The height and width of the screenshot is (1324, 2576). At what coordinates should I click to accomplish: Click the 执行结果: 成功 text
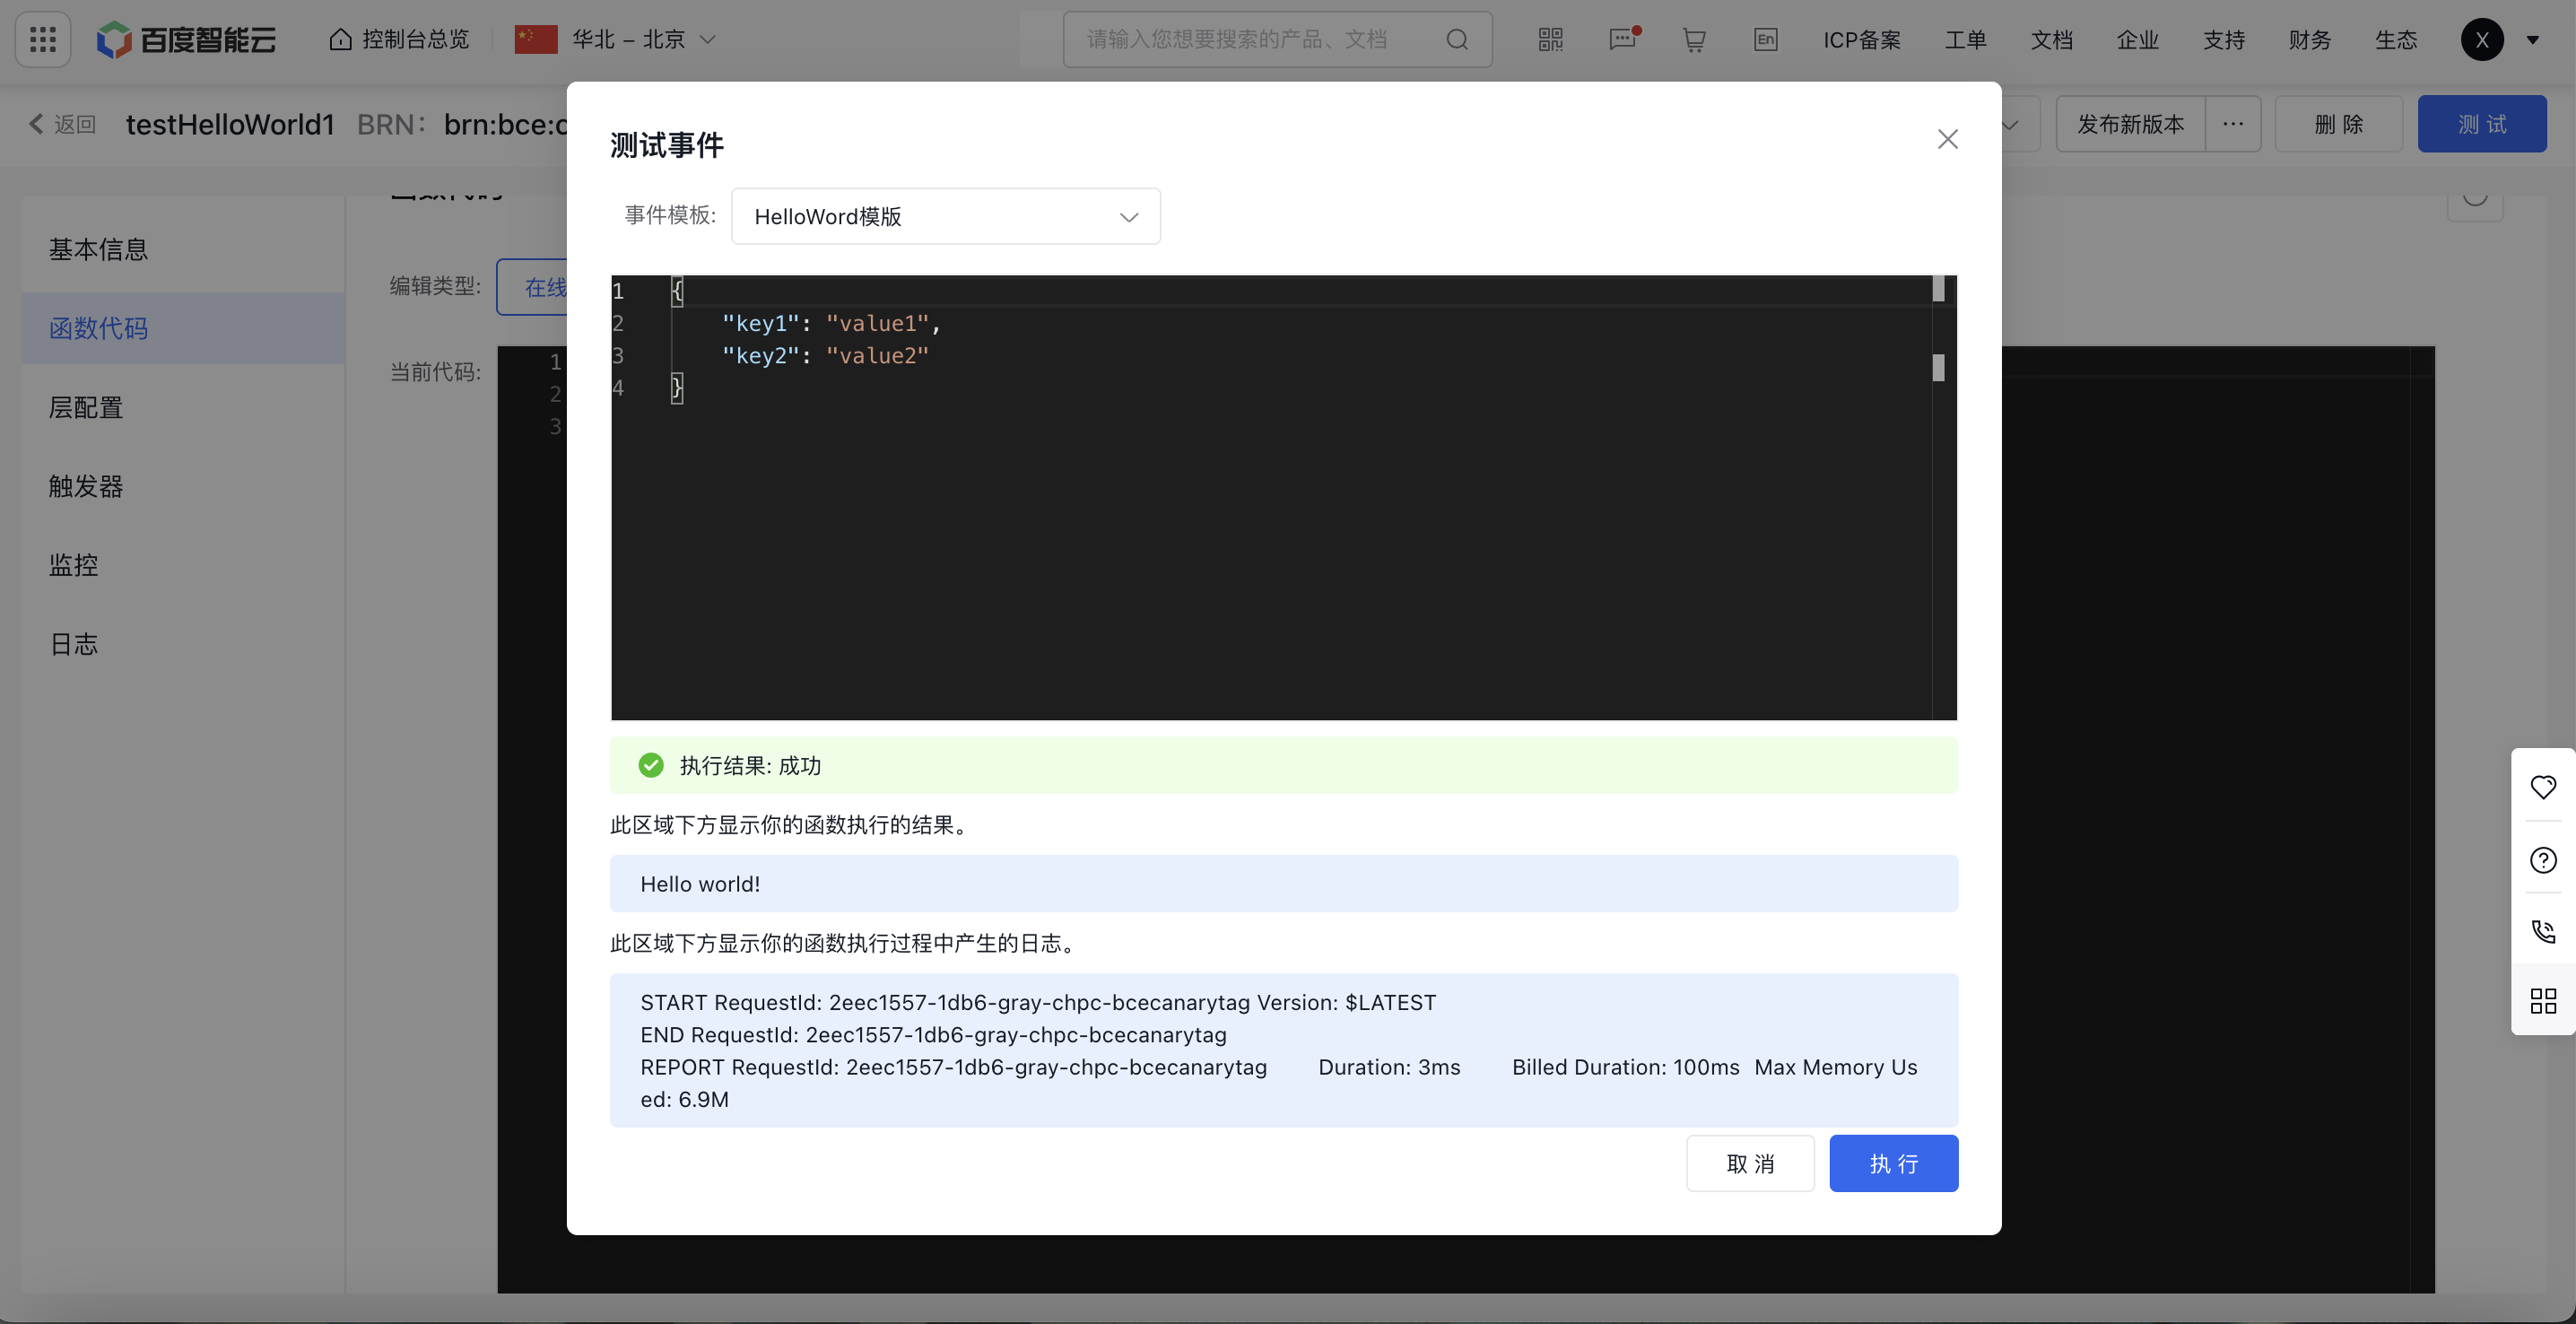(750, 765)
